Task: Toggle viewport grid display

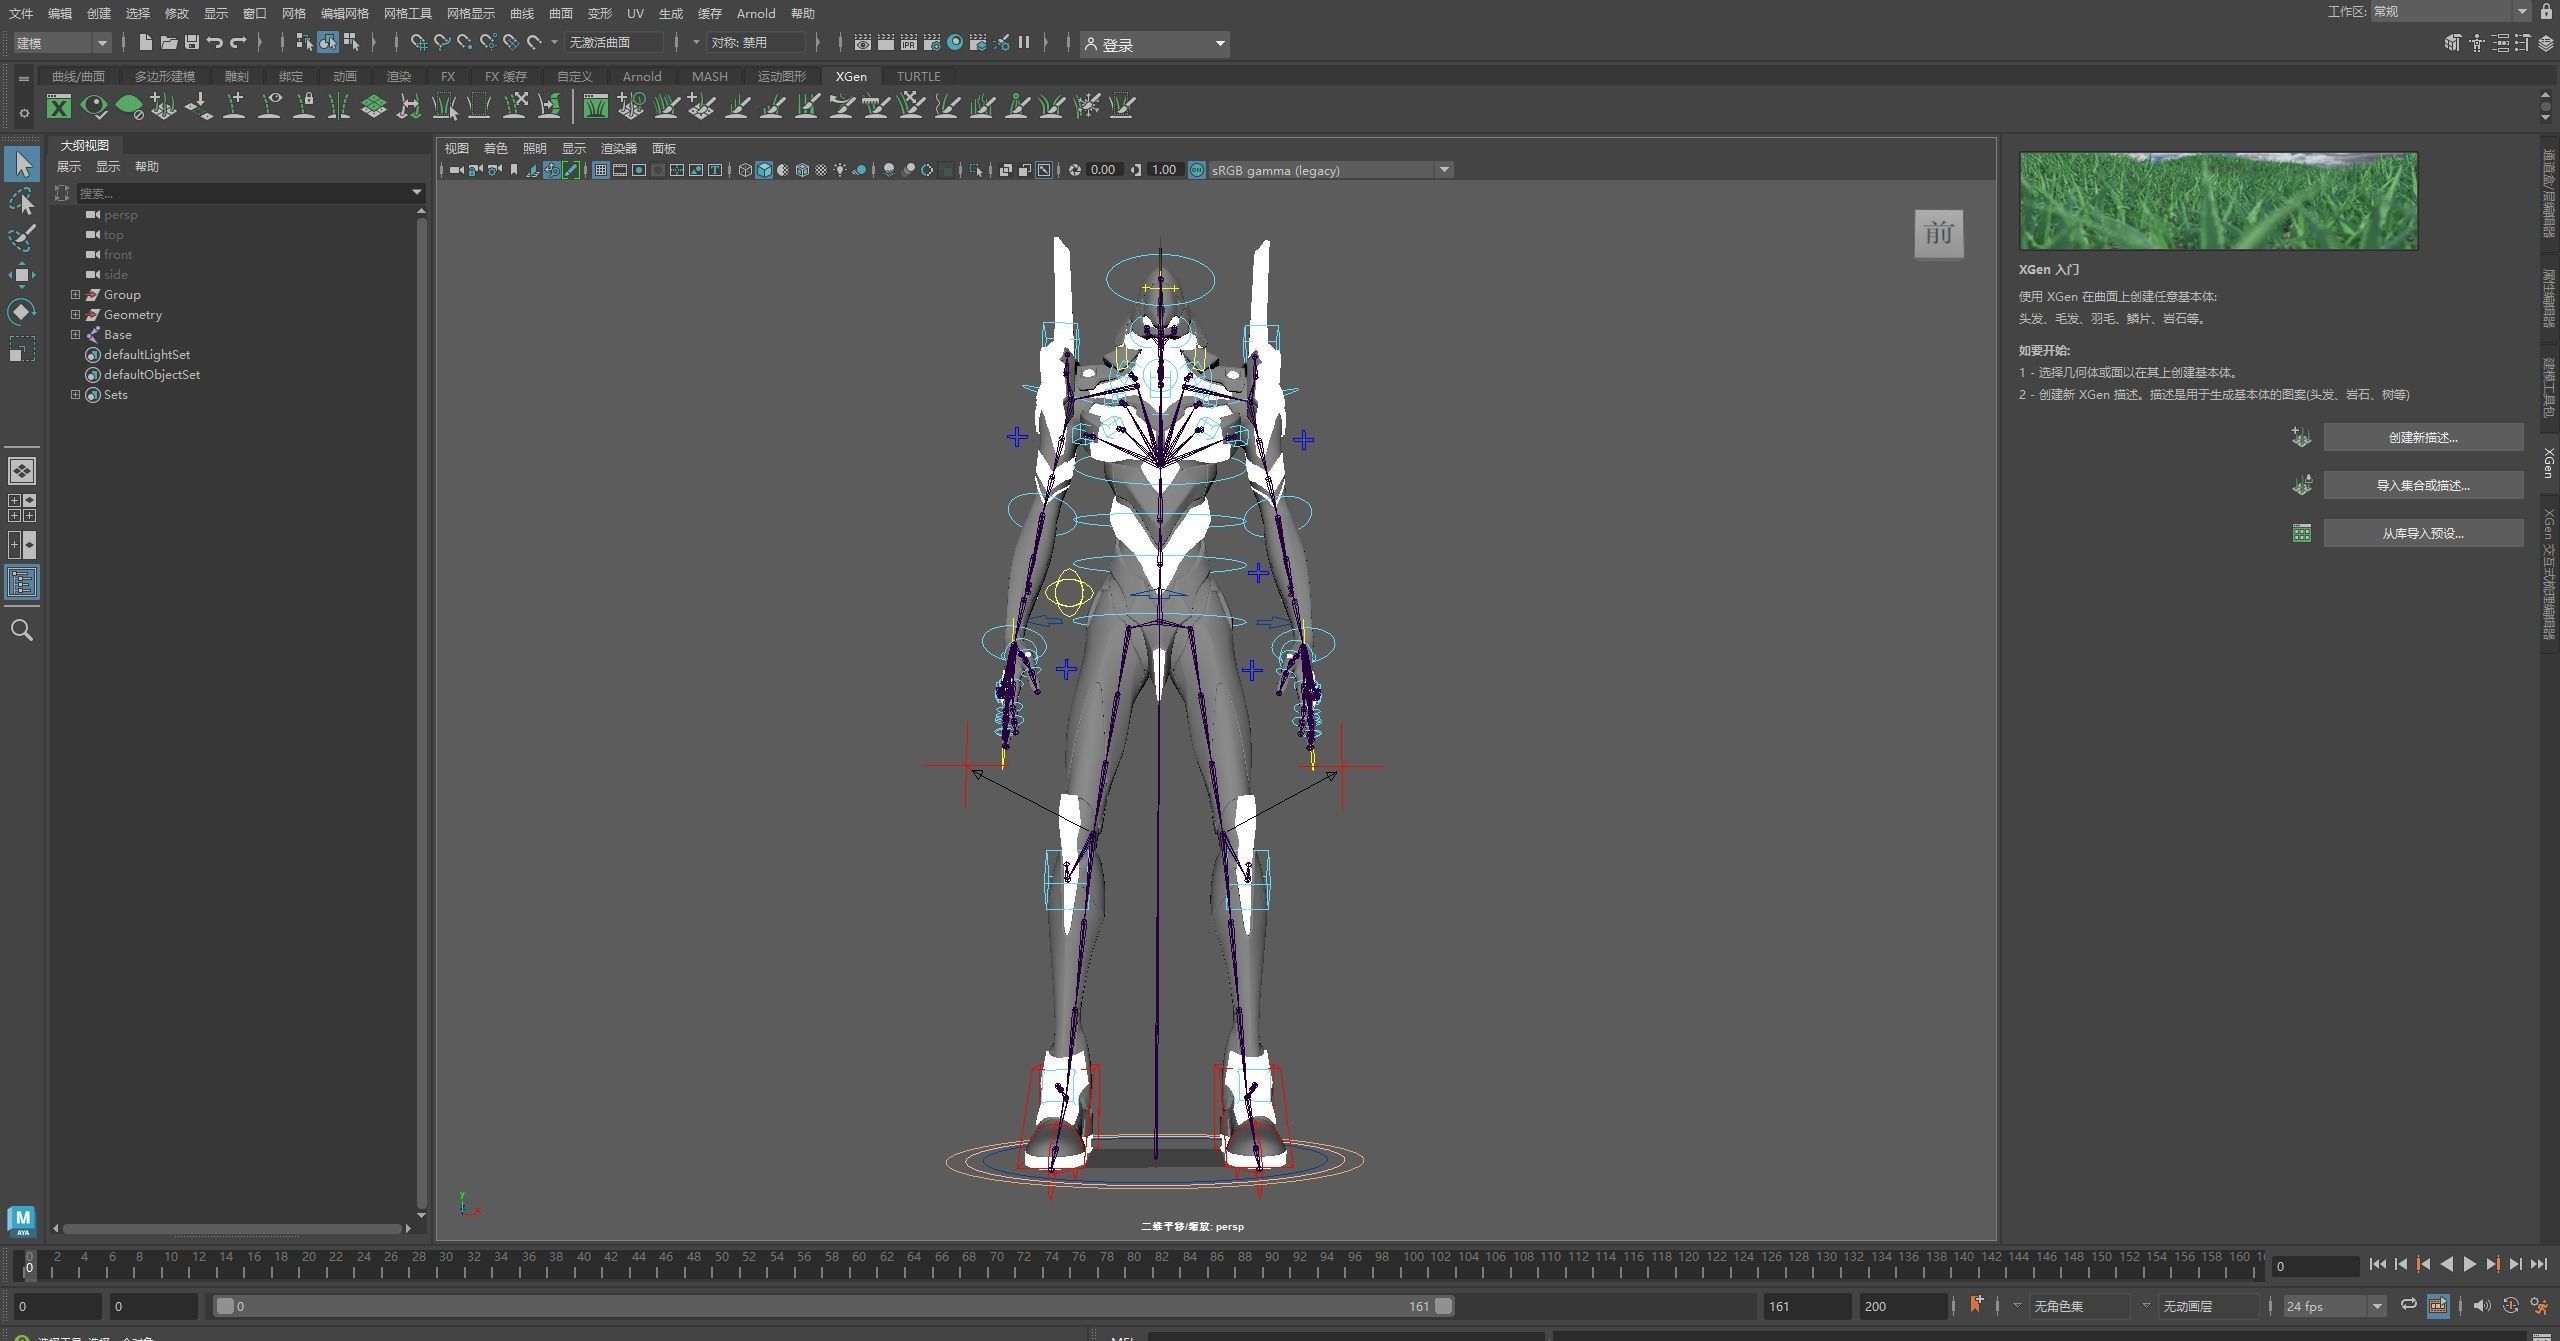Action: pos(601,170)
